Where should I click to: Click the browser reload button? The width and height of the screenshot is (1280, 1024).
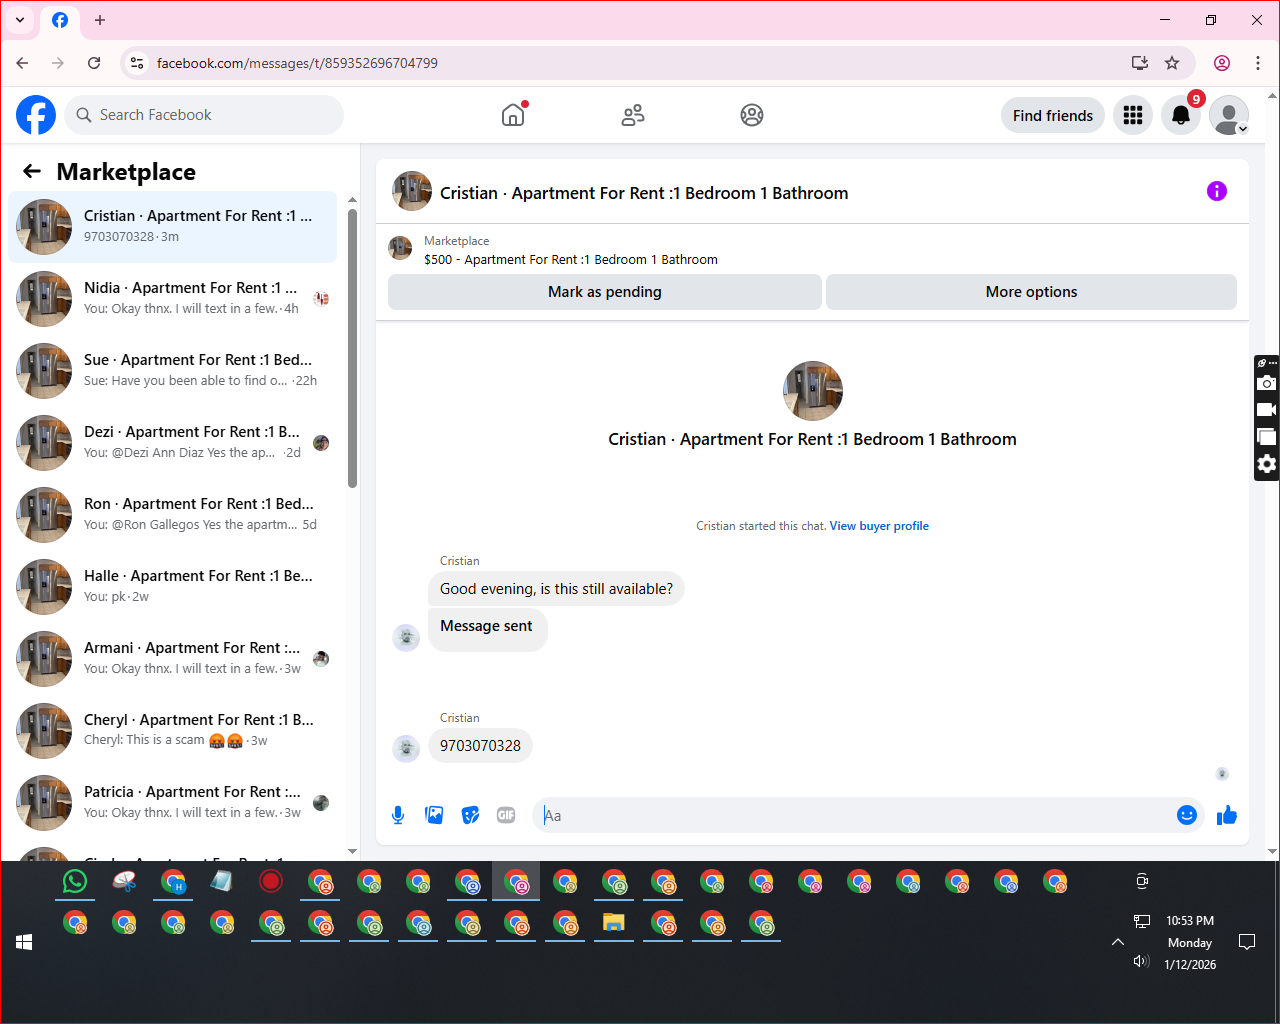click(x=94, y=63)
